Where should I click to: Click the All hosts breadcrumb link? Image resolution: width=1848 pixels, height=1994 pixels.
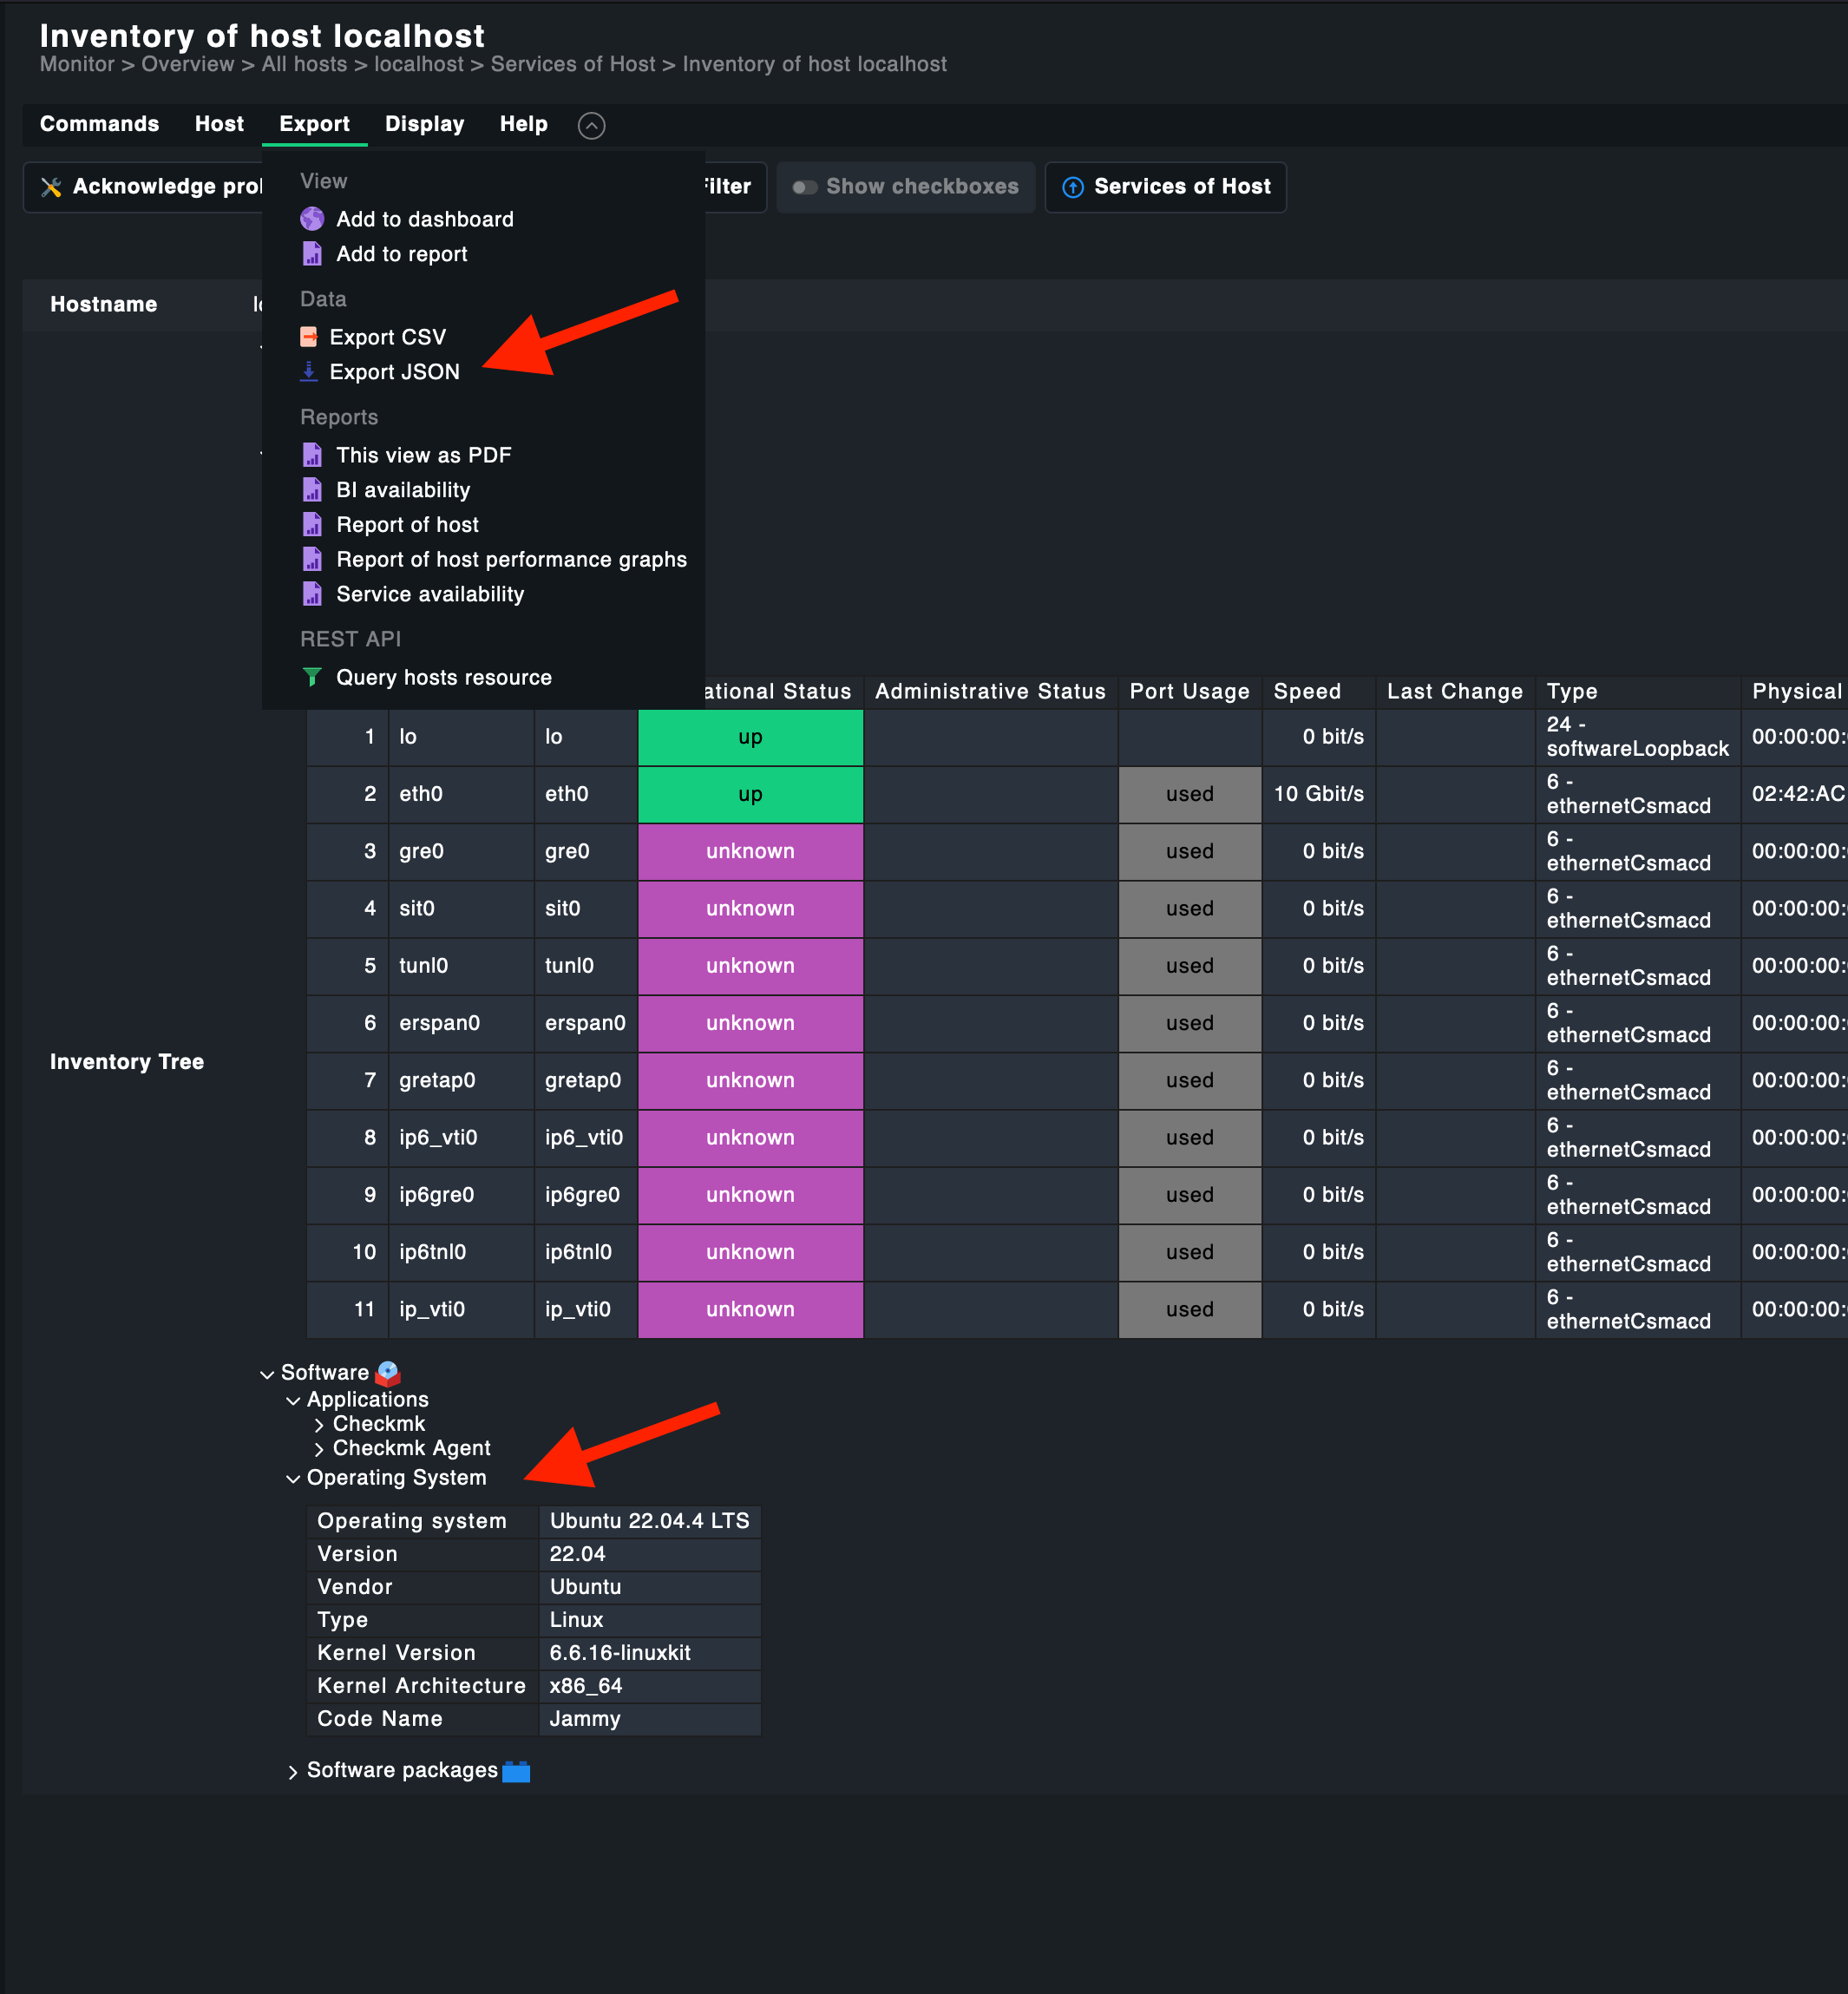(304, 64)
